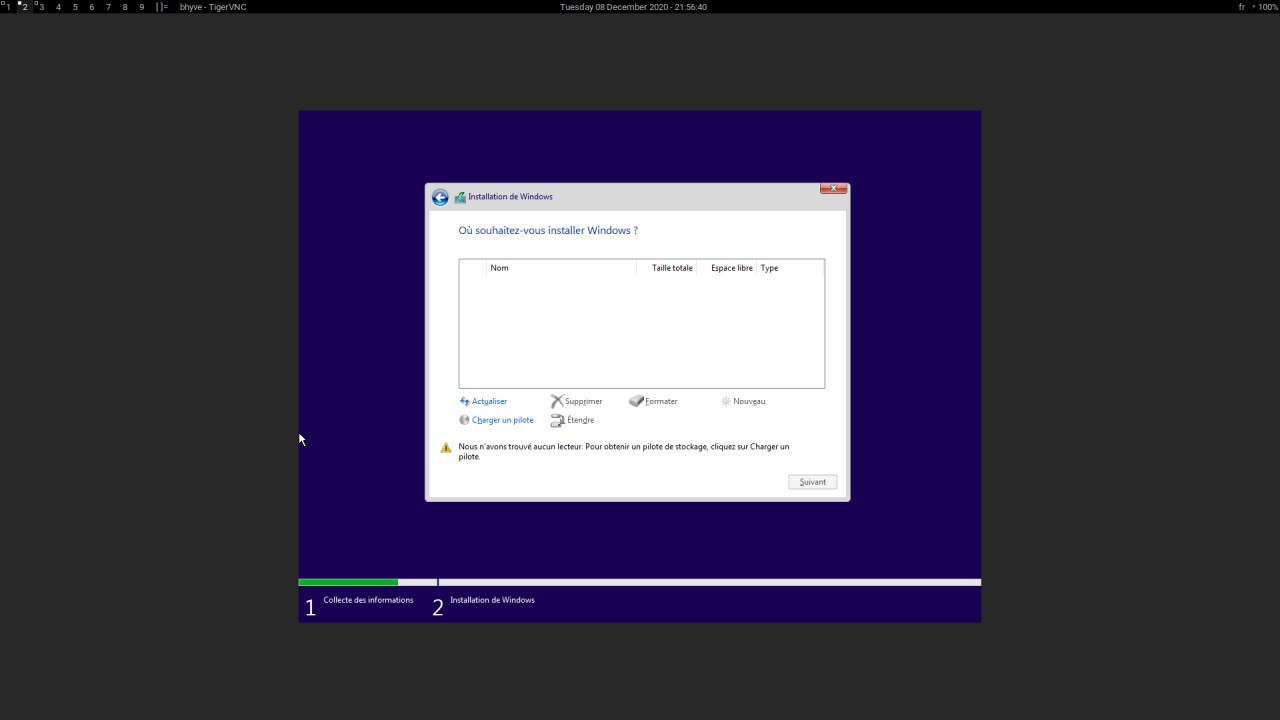
Task: Sort drives by the Nom column
Action: (561, 268)
